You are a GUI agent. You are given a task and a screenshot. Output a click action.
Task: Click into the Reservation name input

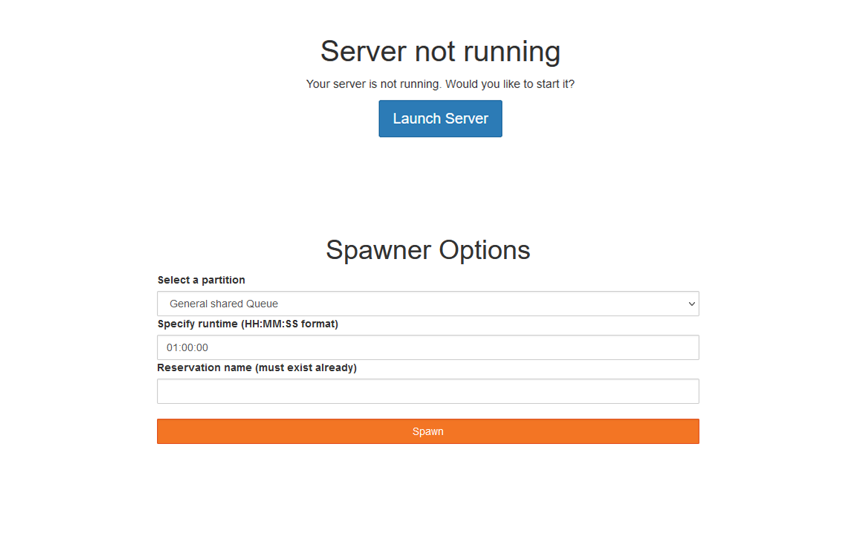[428, 391]
